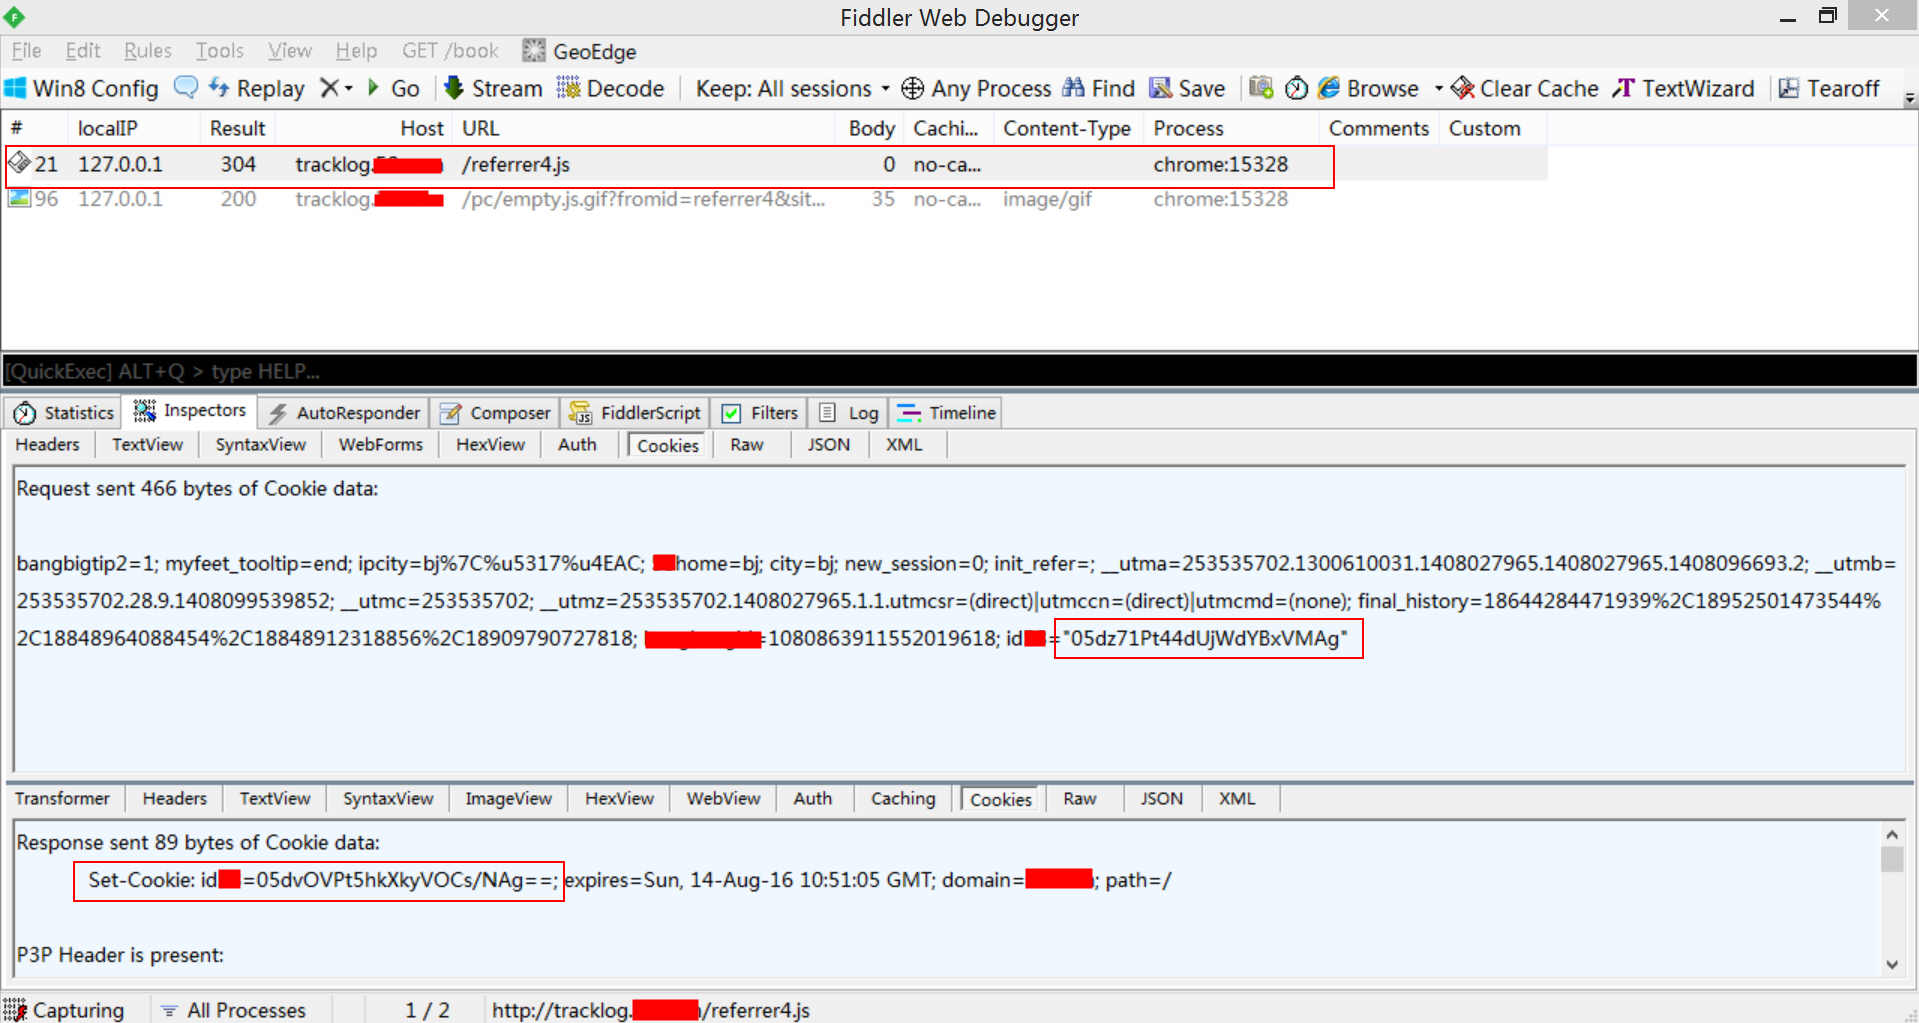Switch to the Composer tab

tap(496, 413)
